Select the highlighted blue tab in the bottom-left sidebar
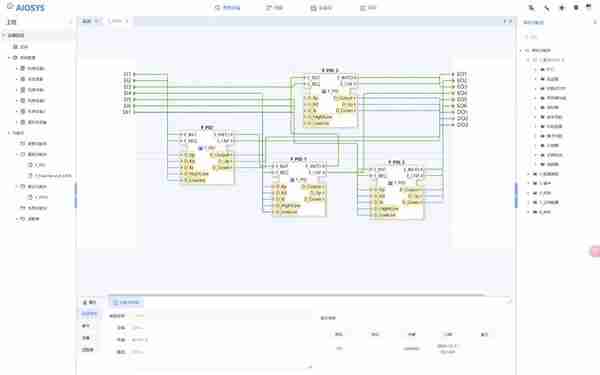600x375 pixels. click(x=89, y=313)
